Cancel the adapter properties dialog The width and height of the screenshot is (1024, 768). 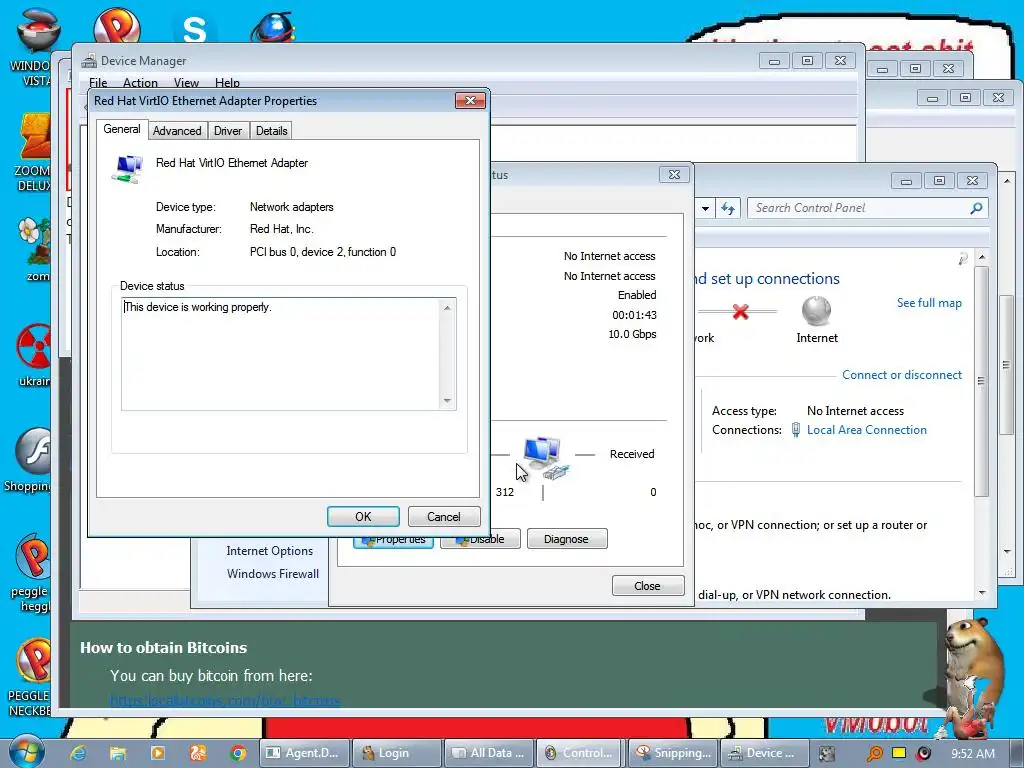[444, 517]
